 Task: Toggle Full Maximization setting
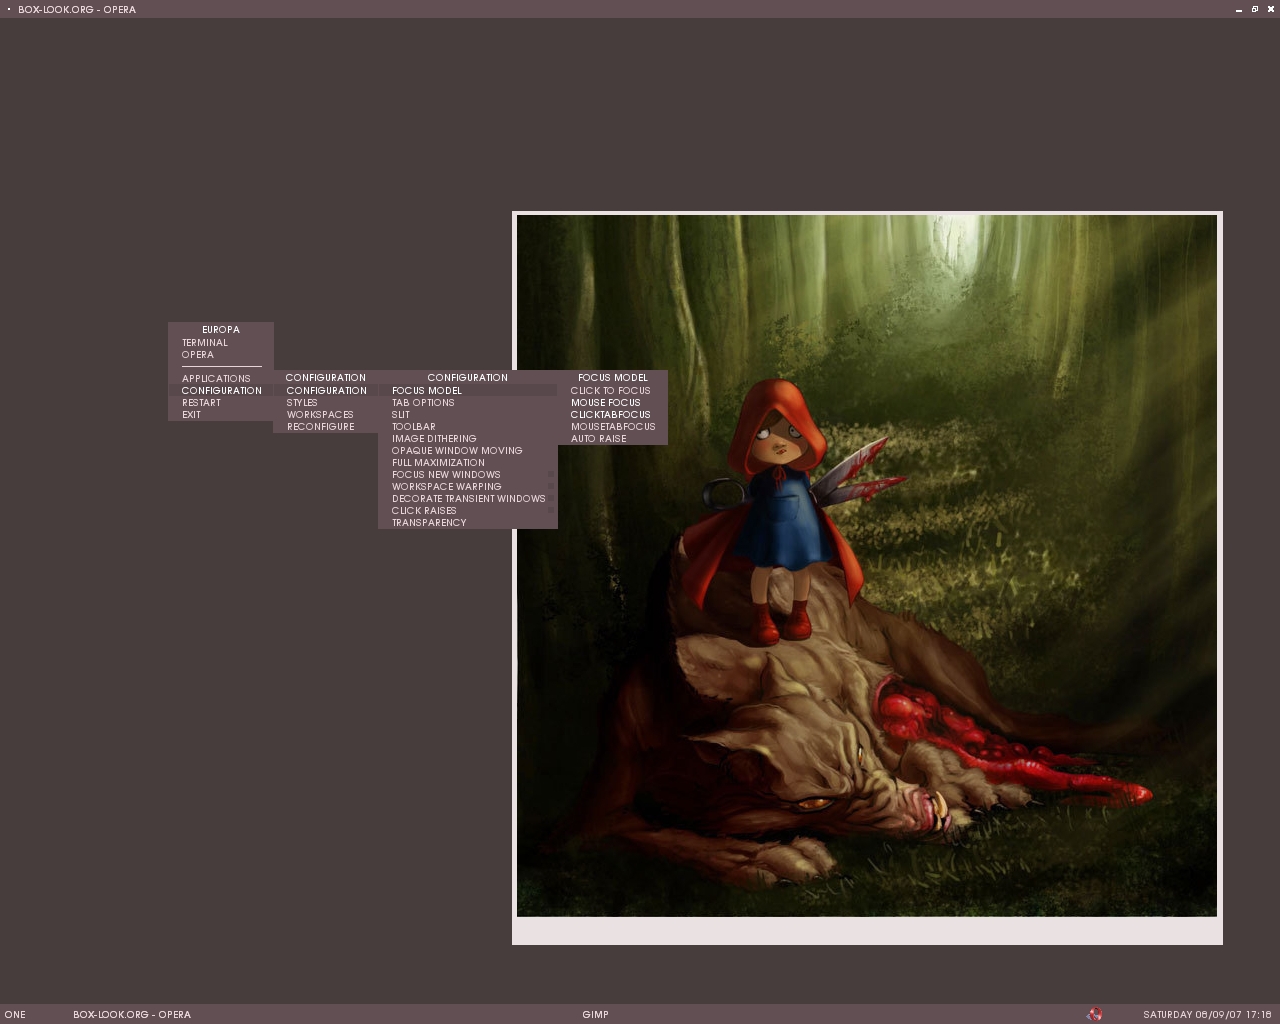click(468, 462)
